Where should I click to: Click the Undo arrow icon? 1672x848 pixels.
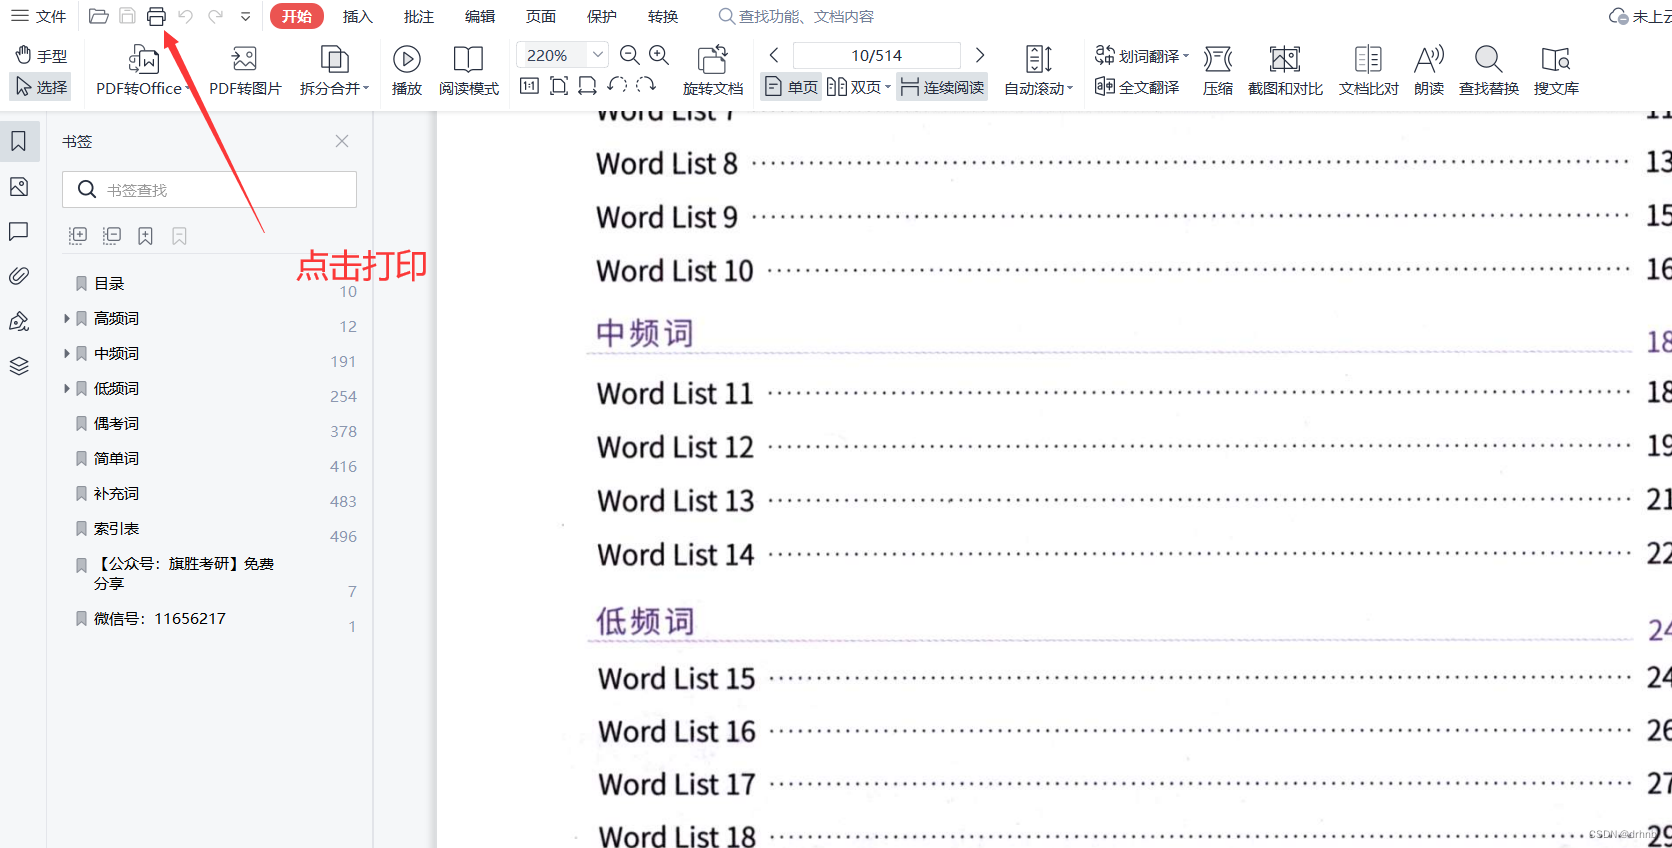pos(185,16)
